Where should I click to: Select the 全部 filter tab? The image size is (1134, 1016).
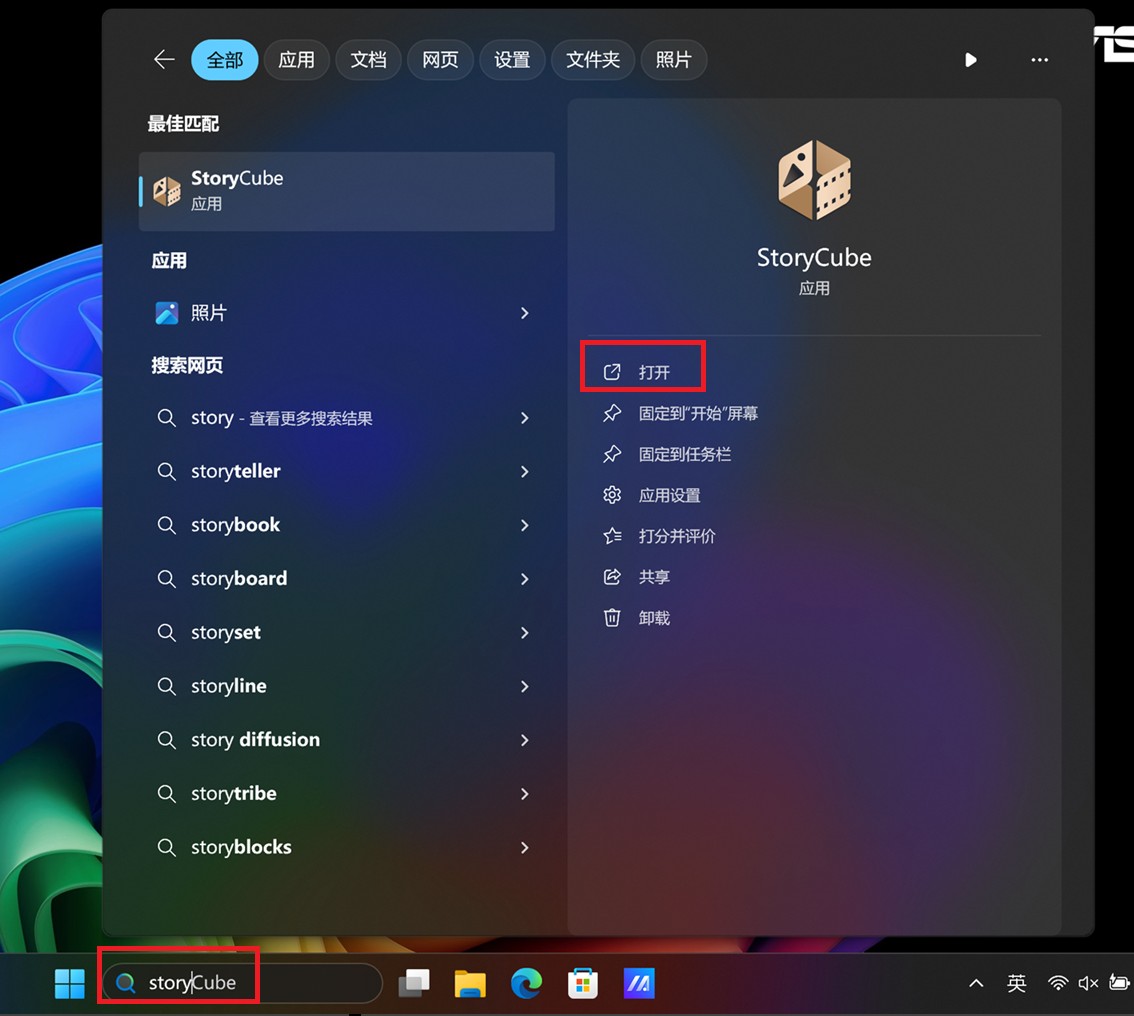(225, 60)
